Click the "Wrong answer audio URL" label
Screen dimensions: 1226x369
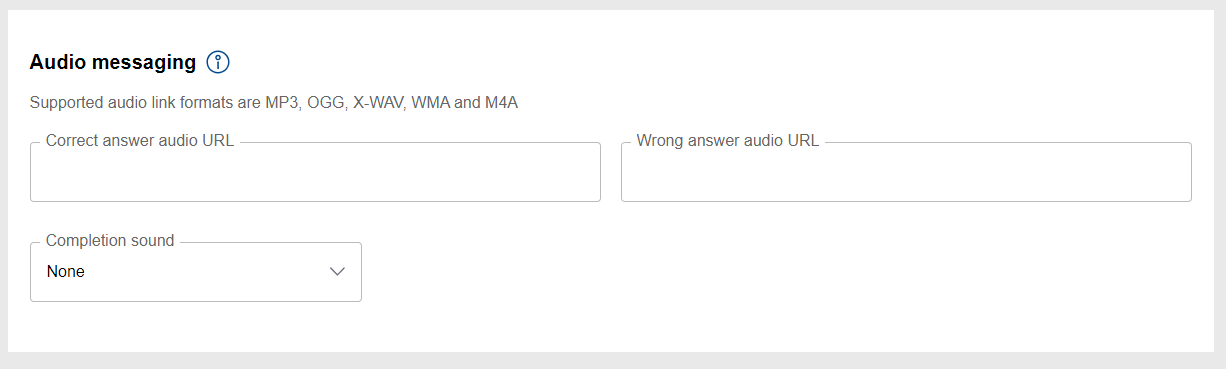(728, 141)
